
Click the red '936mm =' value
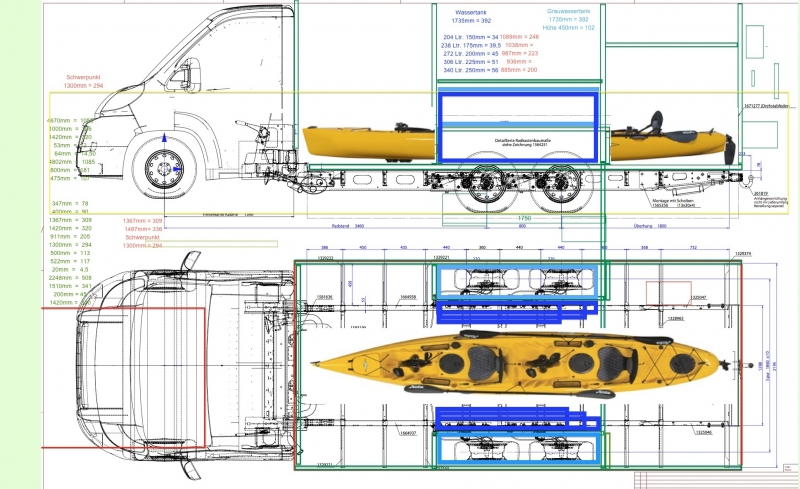tap(519, 61)
